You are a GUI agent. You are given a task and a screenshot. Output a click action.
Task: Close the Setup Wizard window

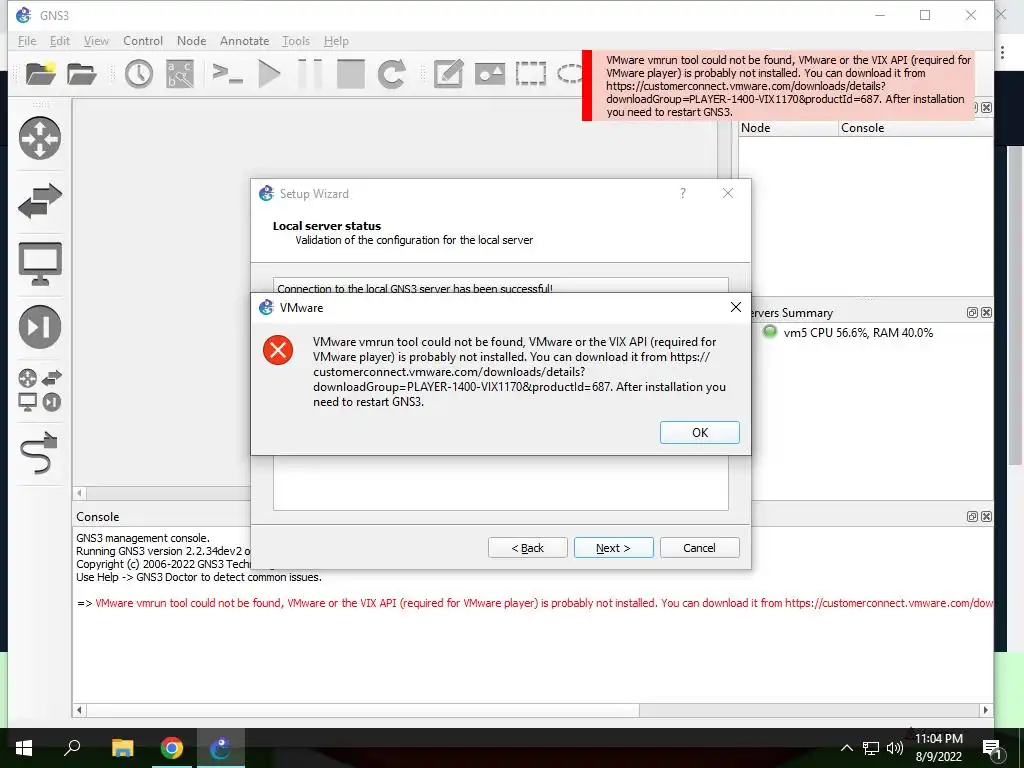point(728,193)
